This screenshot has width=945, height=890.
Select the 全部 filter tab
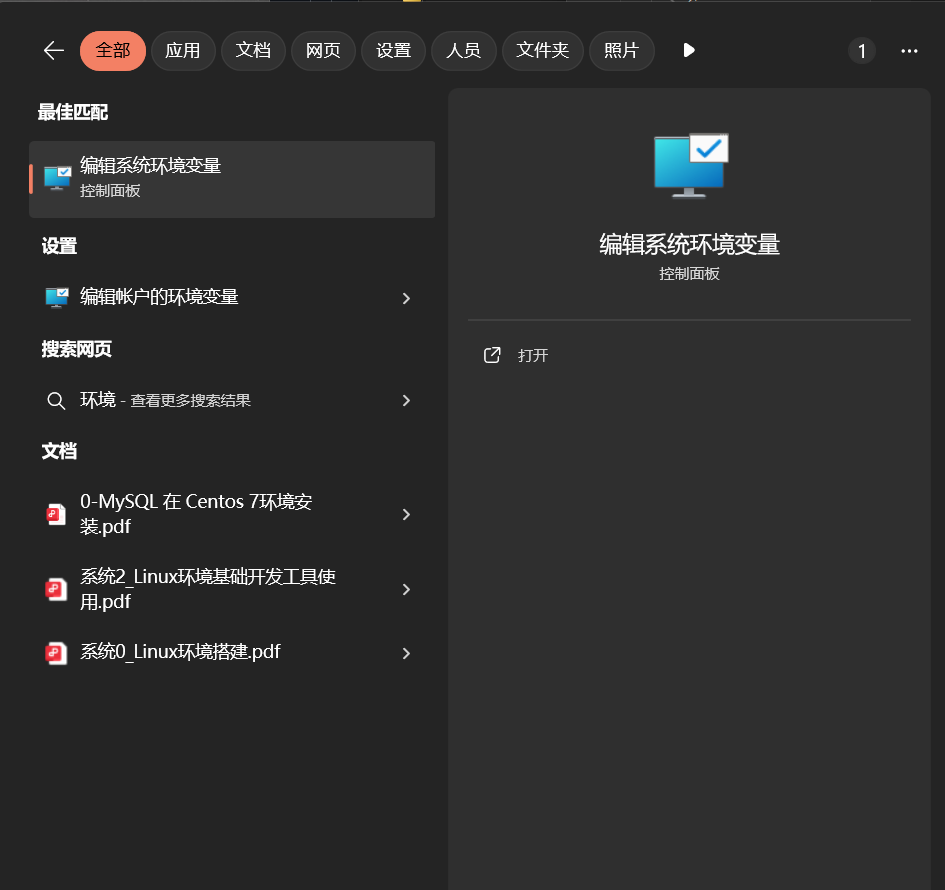coord(113,51)
